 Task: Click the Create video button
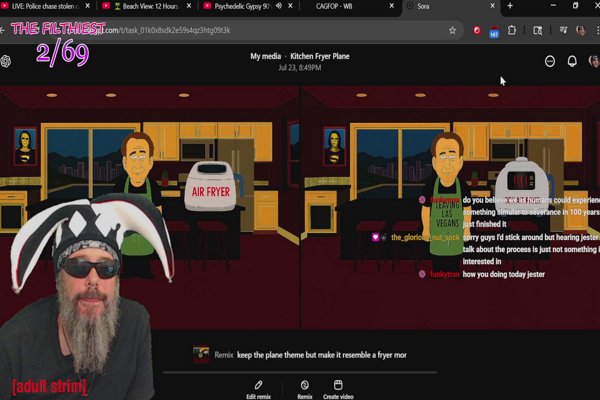click(x=338, y=390)
